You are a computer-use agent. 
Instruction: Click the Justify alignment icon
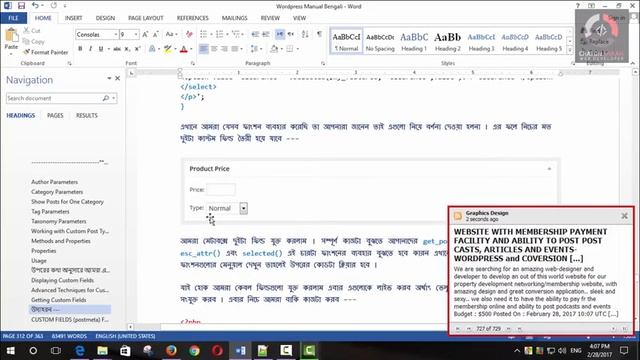click(234, 49)
